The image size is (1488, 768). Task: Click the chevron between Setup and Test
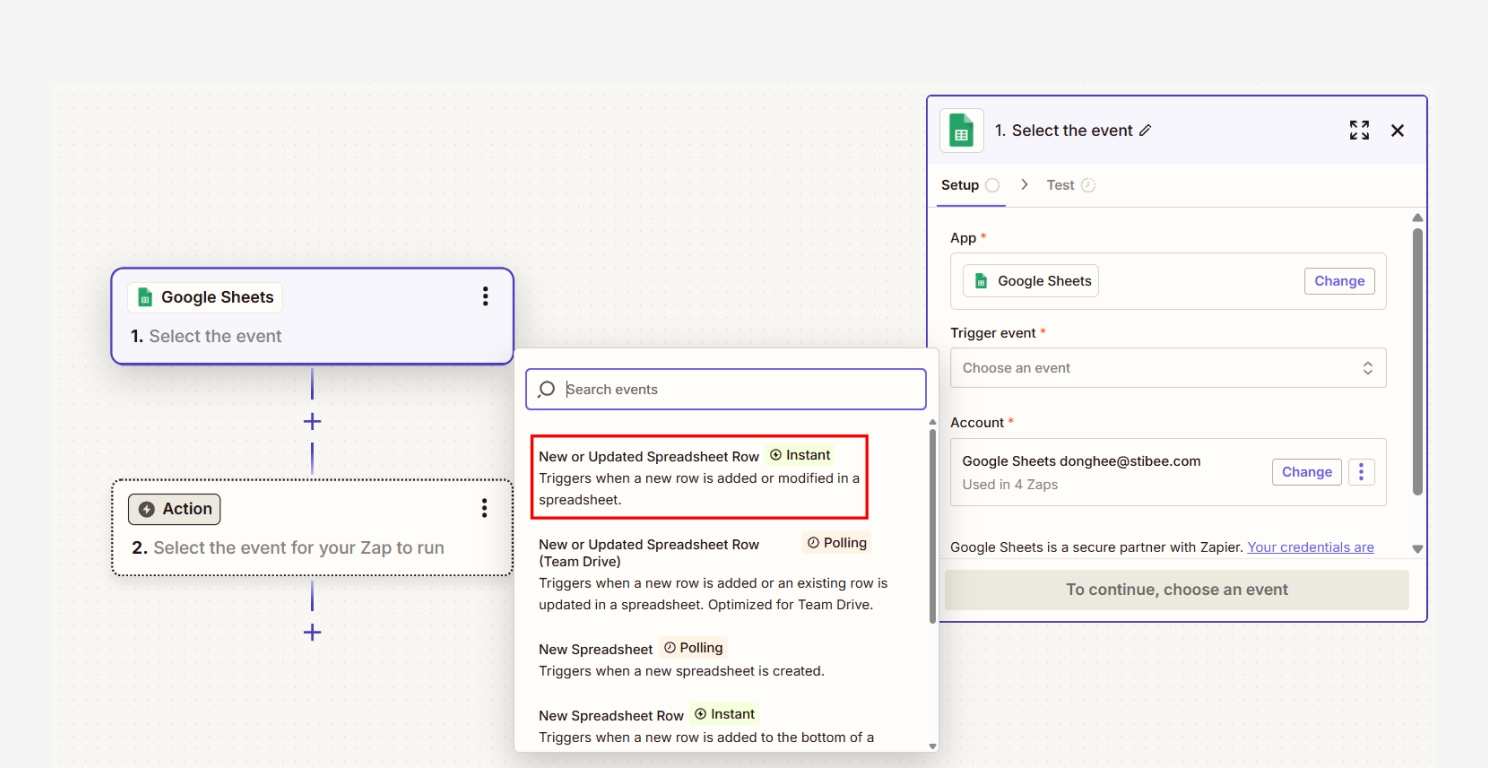1025,185
